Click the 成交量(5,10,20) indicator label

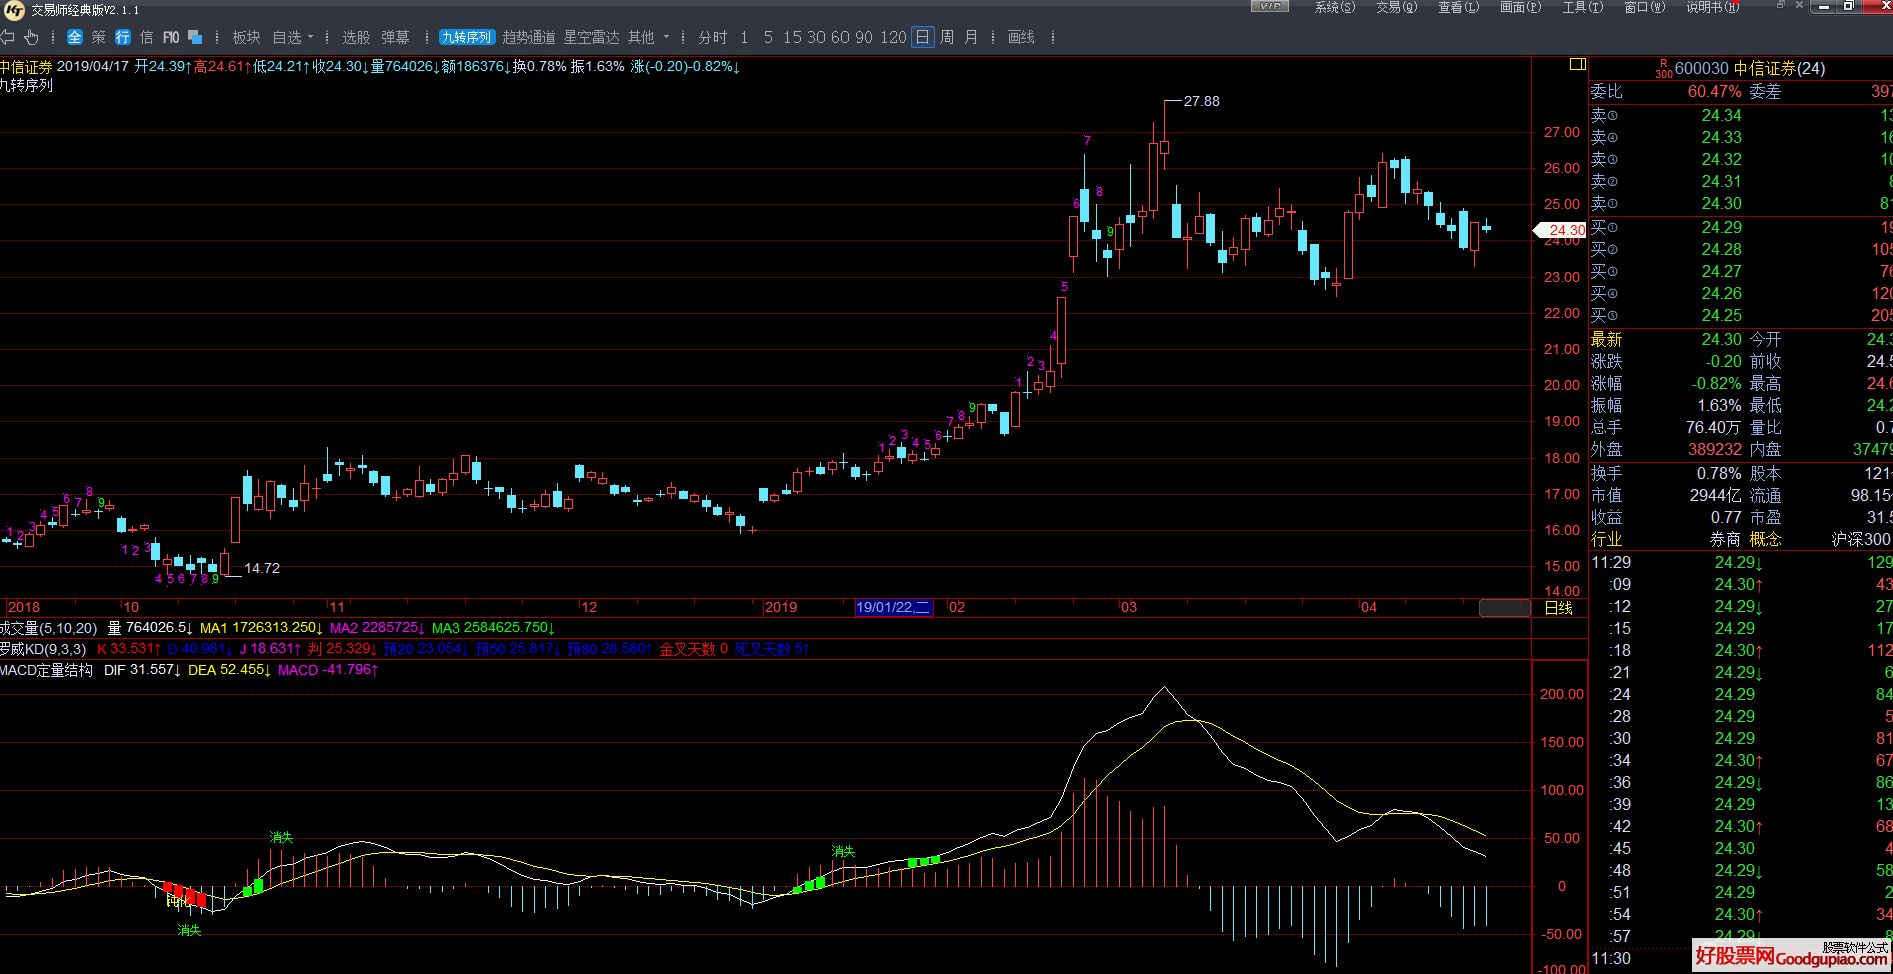pos(49,628)
